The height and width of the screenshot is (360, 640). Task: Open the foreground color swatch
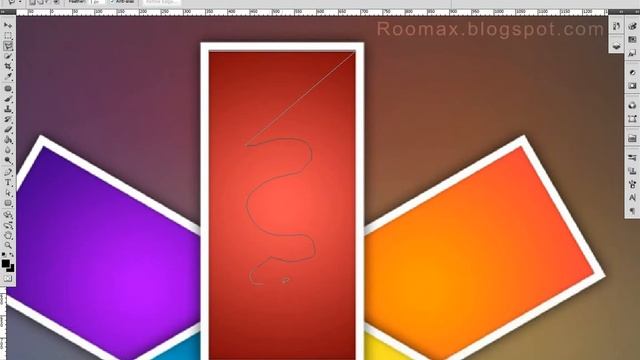5,263
